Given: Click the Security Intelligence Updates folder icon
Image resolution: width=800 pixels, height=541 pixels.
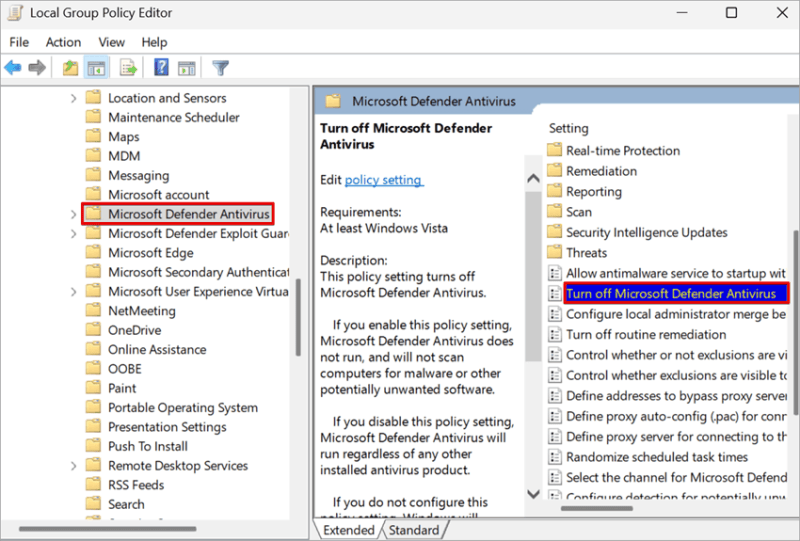Looking at the screenshot, I should coord(554,232).
